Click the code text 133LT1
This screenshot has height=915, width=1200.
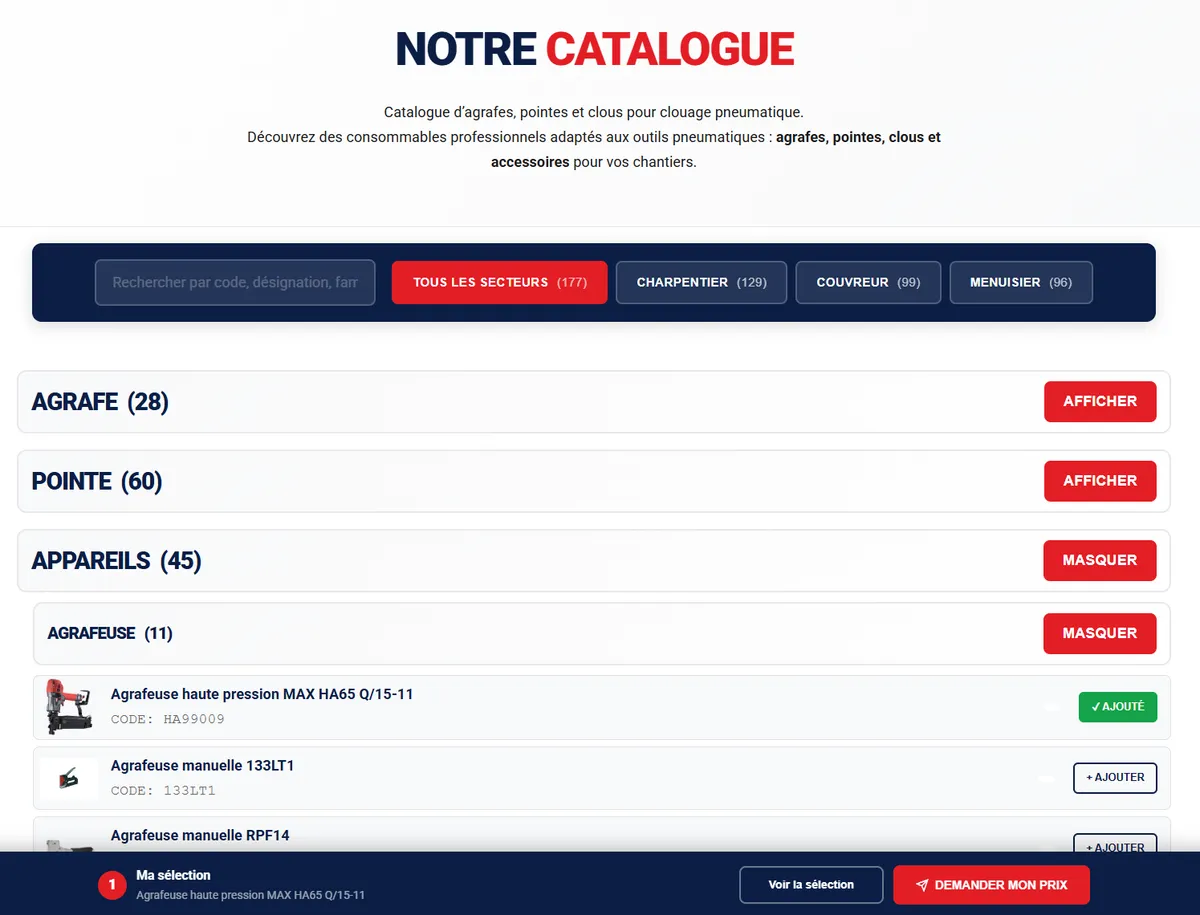(190, 791)
